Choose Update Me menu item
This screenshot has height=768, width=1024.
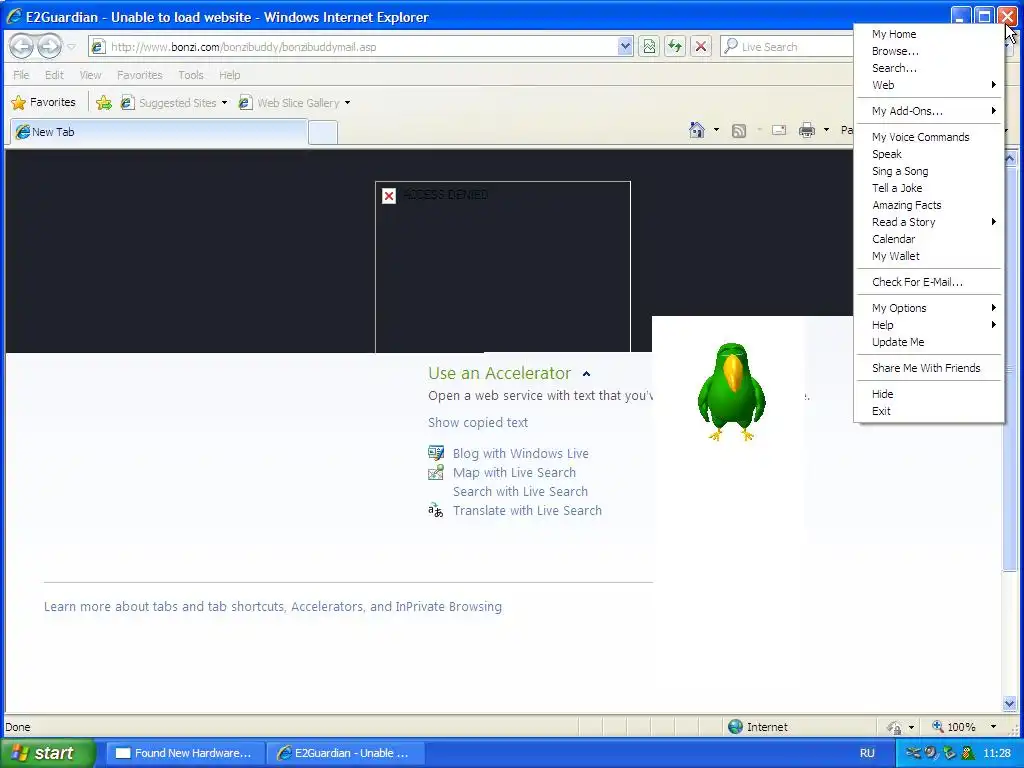tap(928, 342)
